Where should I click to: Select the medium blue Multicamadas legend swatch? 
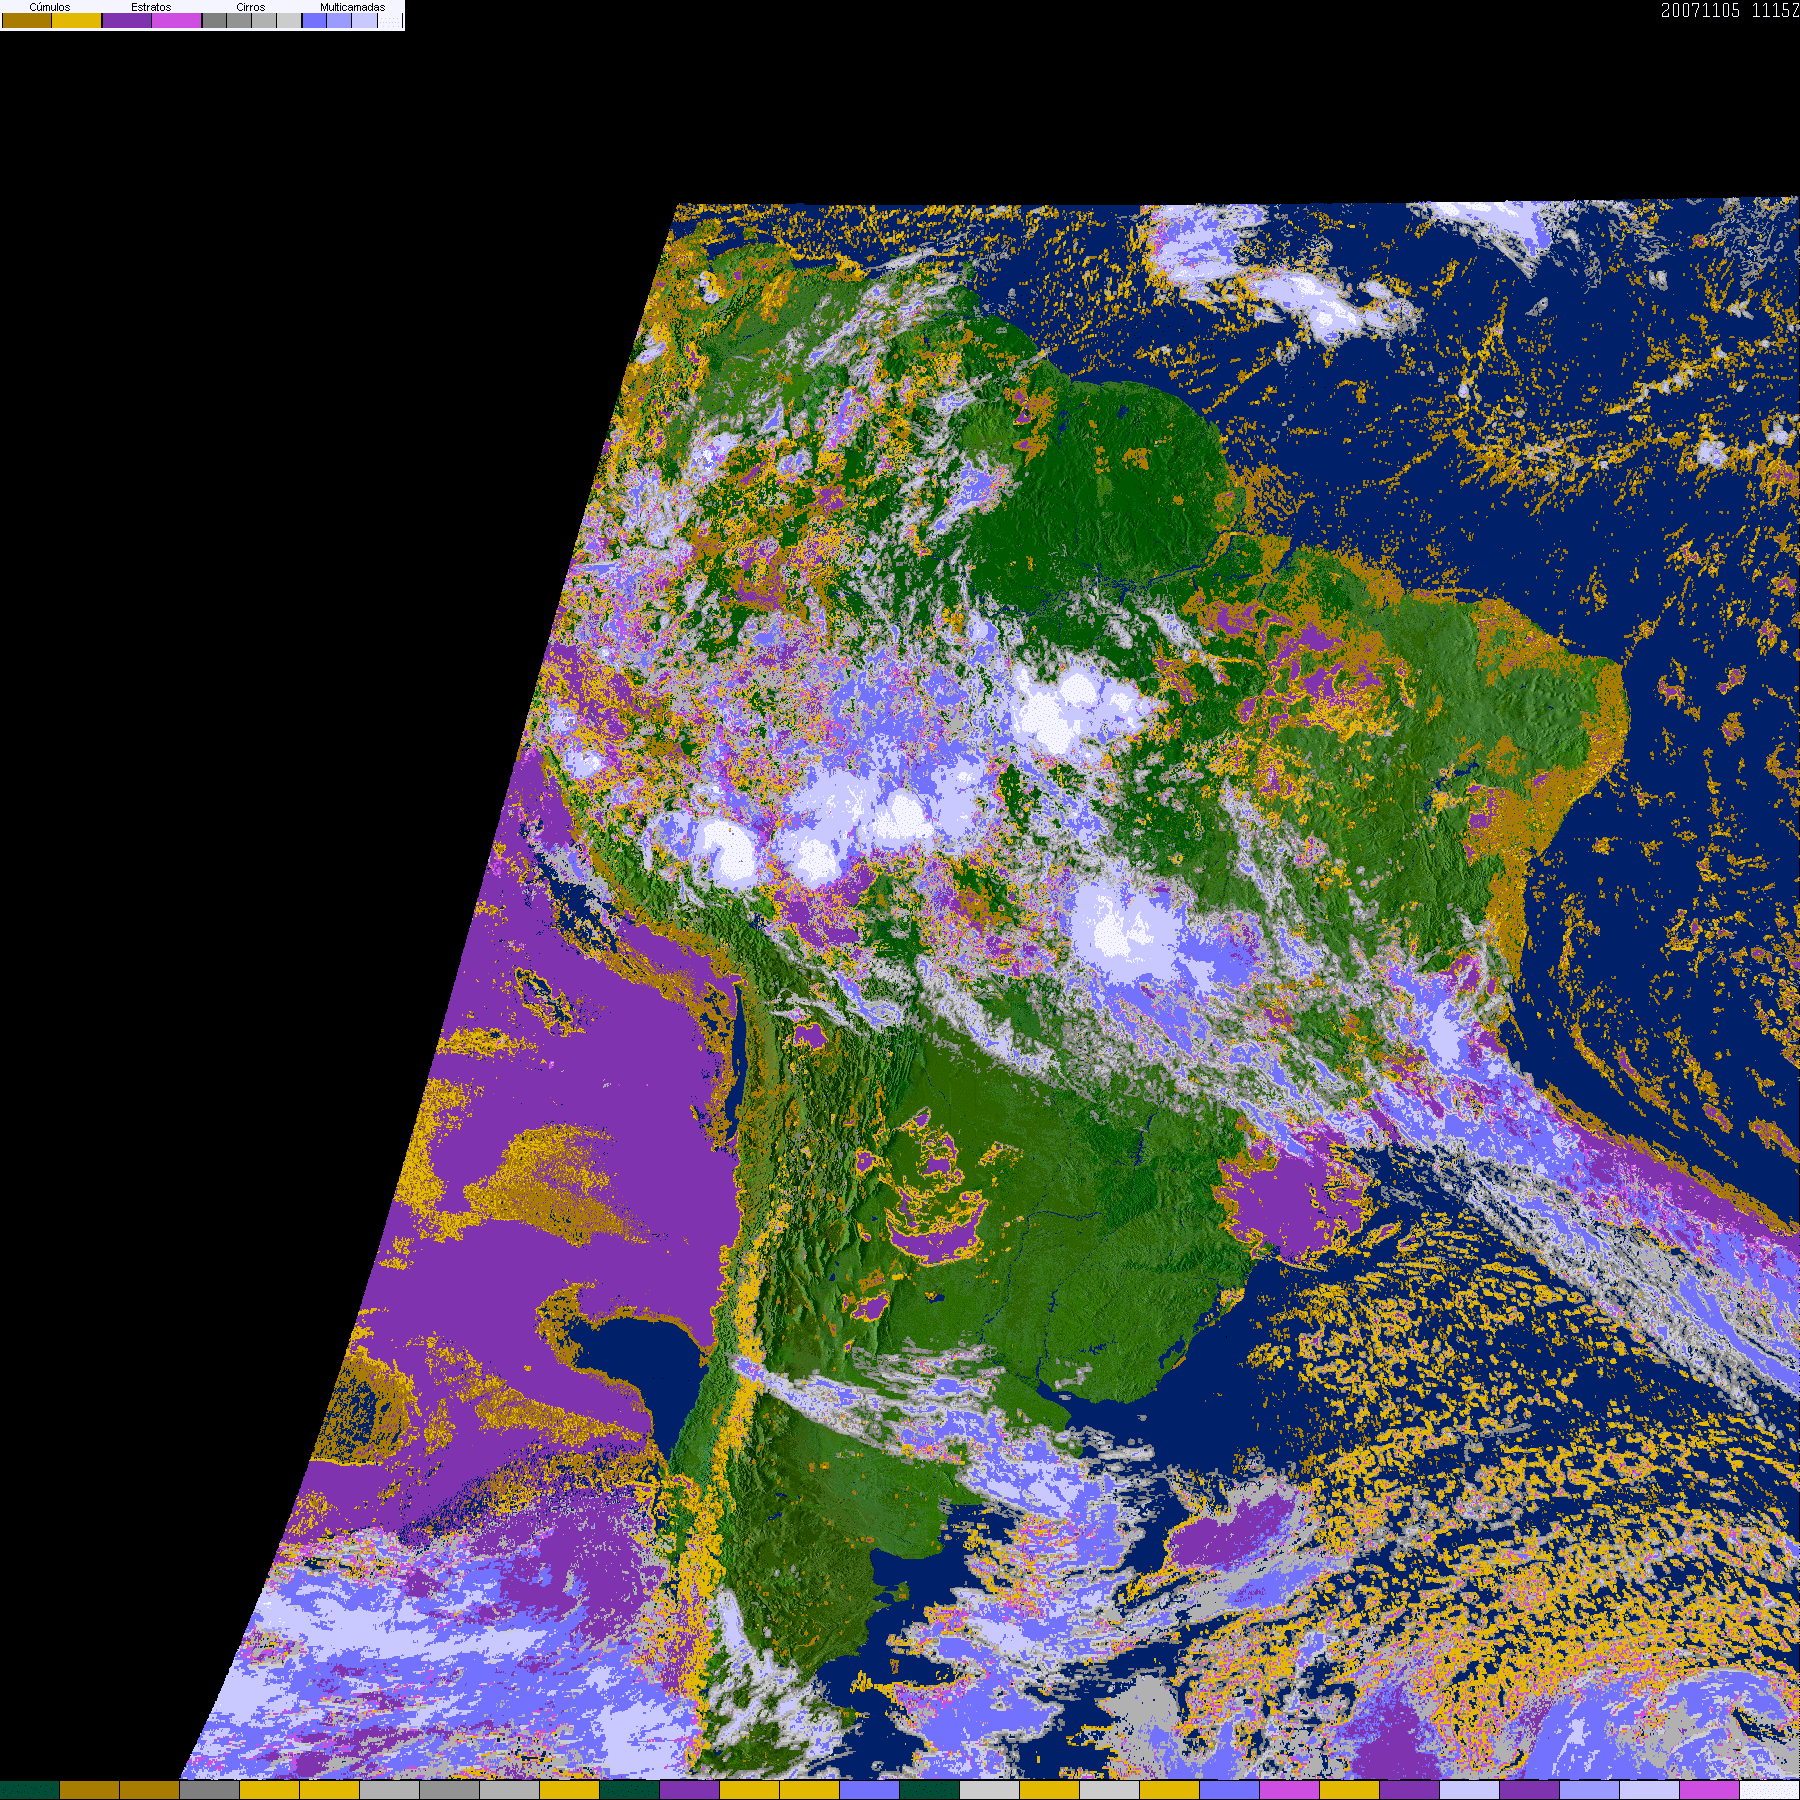339,20
